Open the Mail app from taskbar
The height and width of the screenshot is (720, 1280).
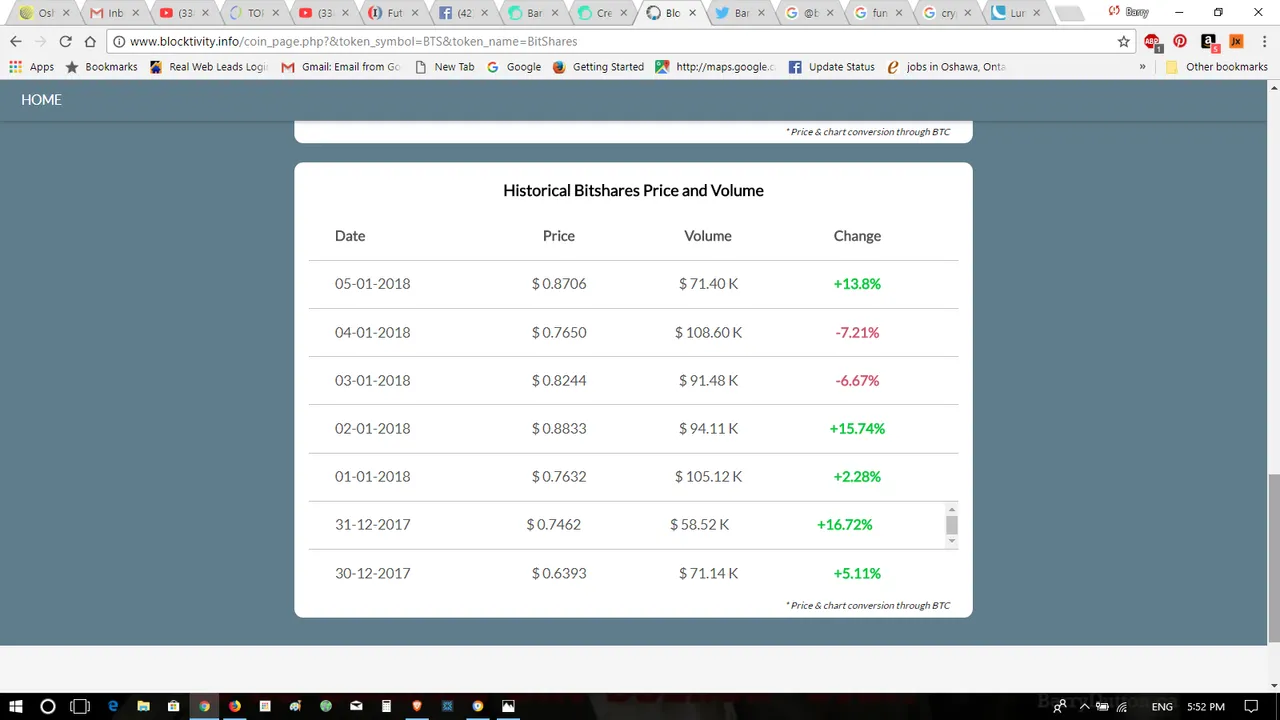point(356,706)
